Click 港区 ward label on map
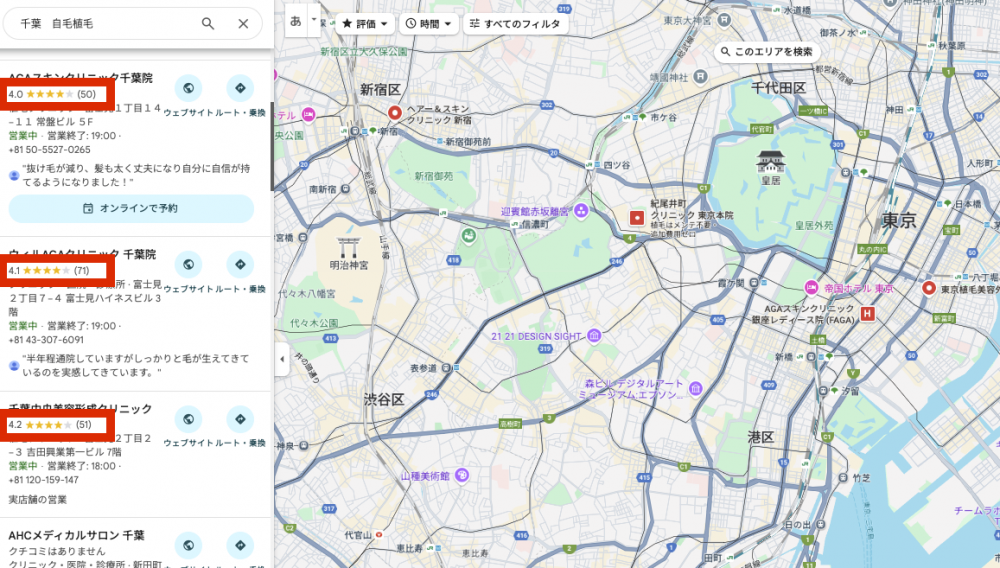This screenshot has height=568, width=1000. coord(761,437)
